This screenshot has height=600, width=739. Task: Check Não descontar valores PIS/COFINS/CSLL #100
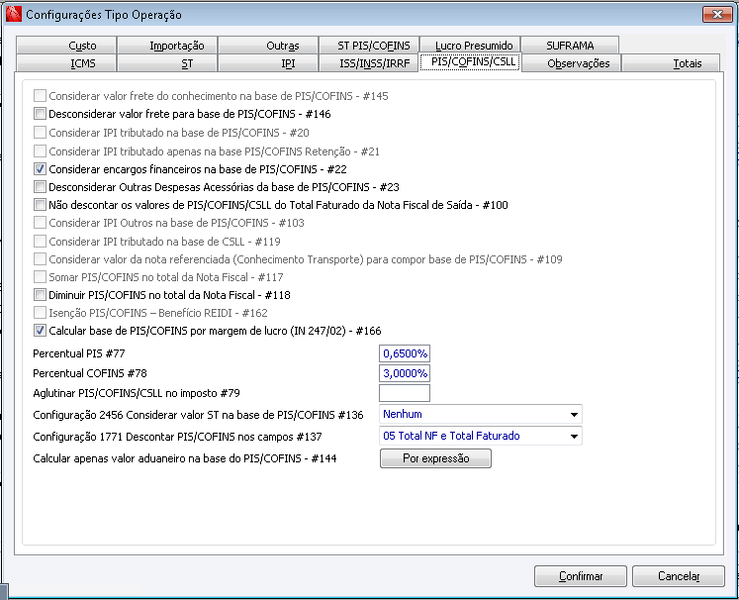click(x=40, y=205)
